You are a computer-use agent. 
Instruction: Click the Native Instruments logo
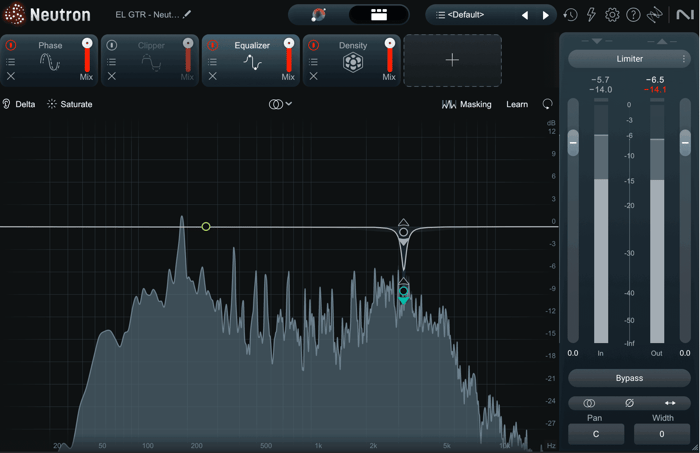coord(685,15)
